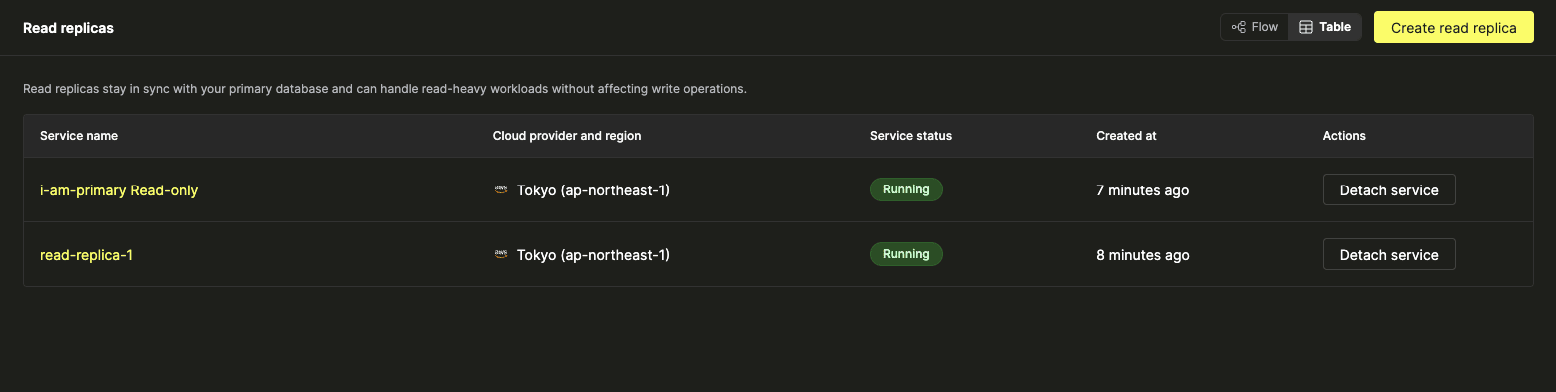This screenshot has height=392, width=1556.
Task: Click Running status badge for i-am-primary
Action: tap(906, 189)
